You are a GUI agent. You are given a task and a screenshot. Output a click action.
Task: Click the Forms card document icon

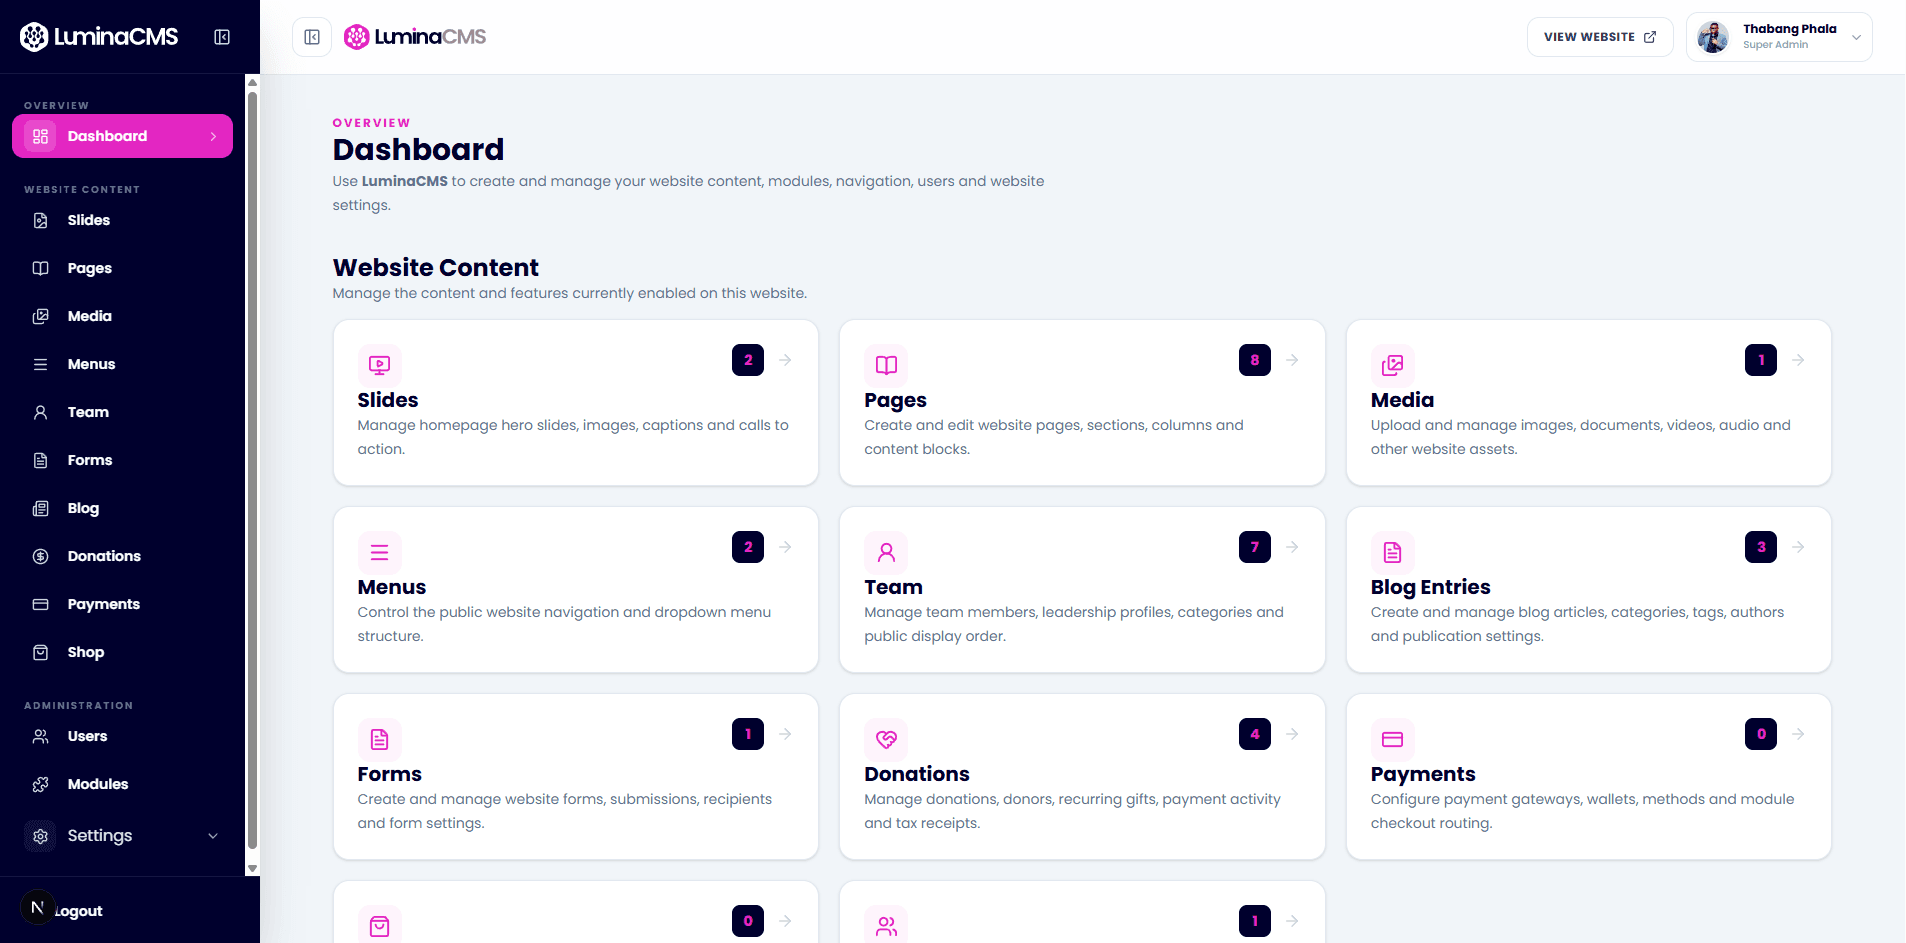click(380, 739)
